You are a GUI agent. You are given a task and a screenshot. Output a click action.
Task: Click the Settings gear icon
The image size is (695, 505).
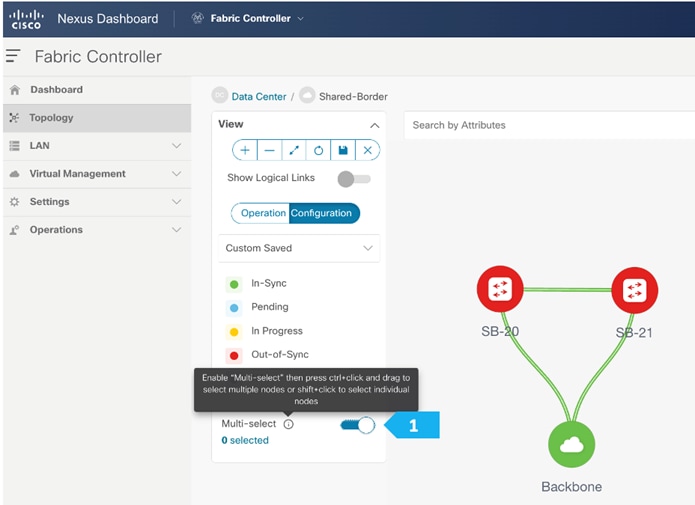pyautogui.click(x=15, y=202)
